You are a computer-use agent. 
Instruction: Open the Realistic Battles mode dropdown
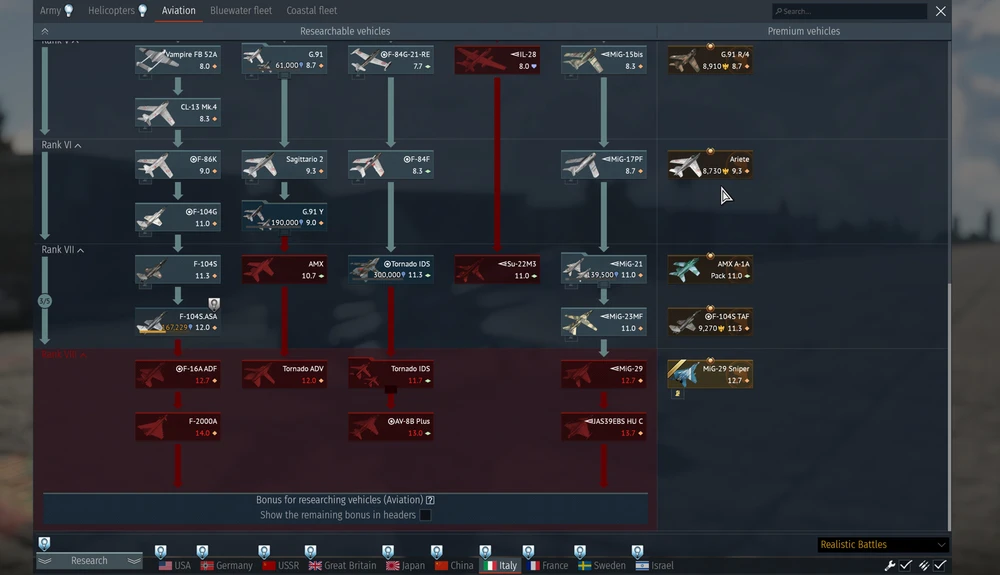(883, 544)
